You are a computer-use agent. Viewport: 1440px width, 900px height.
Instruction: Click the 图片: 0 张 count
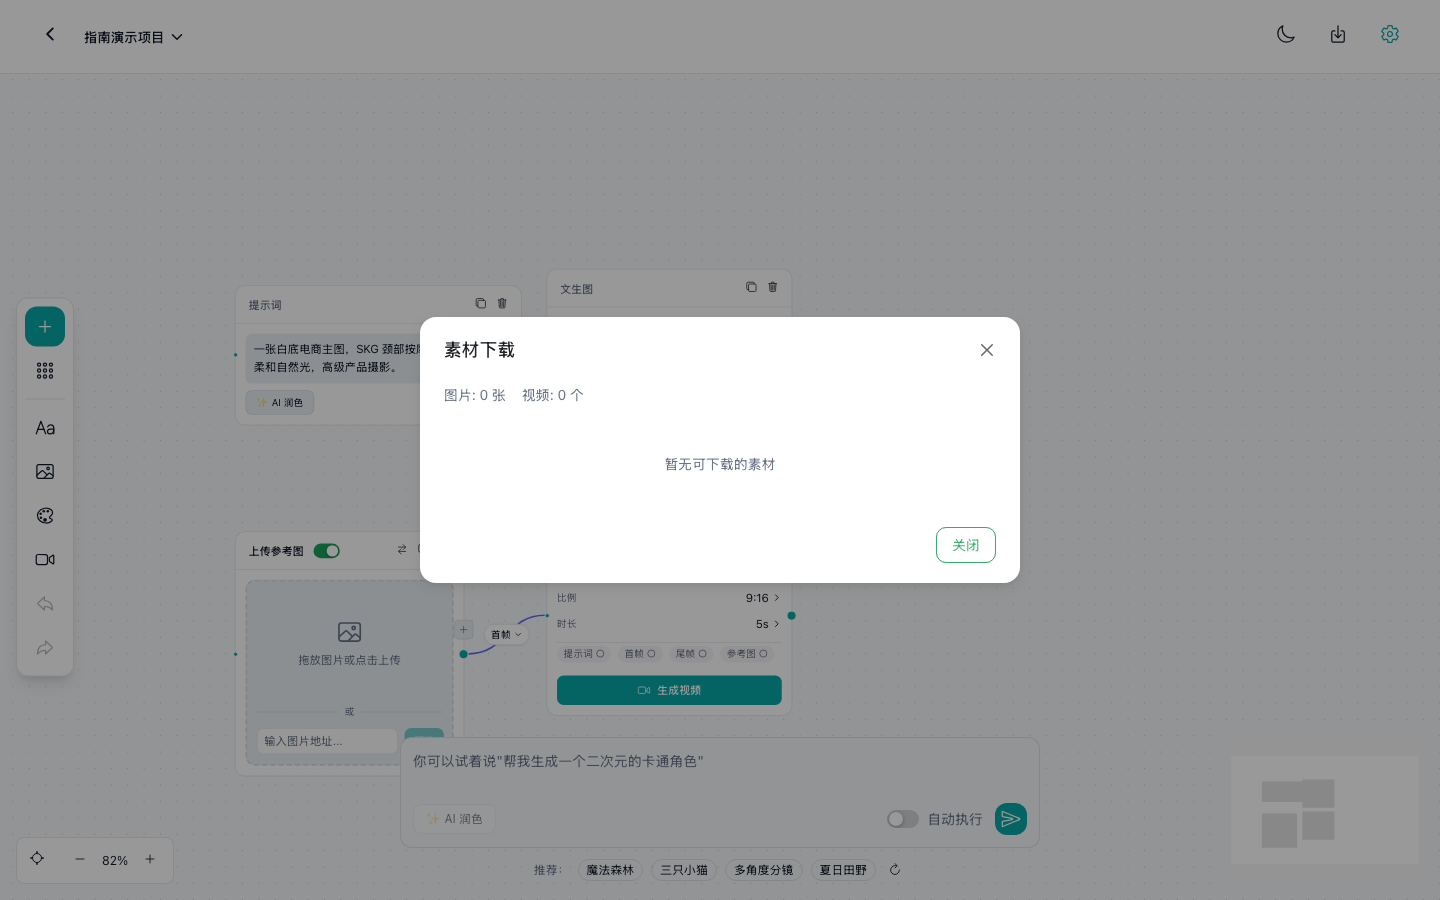click(475, 395)
